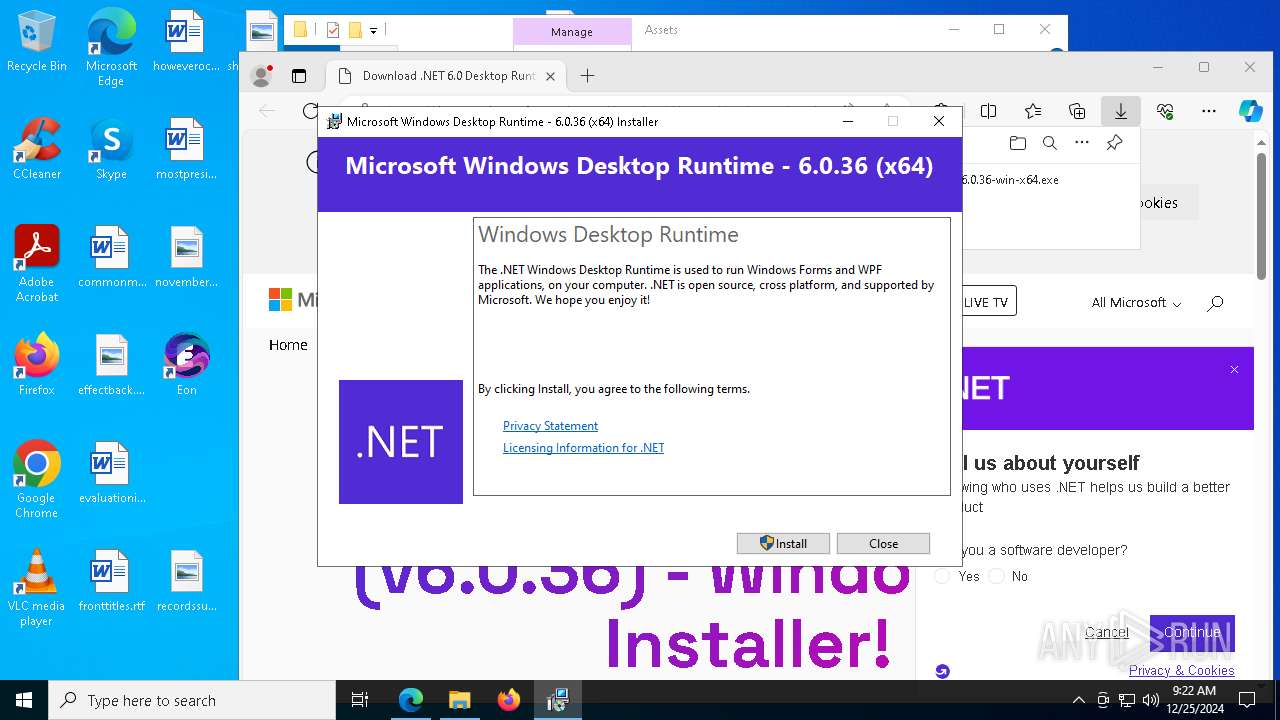This screenshot has width=1280, height=720.
Task: Open the Google Chrome desktop icon
Action: click(x=37, y=480)
